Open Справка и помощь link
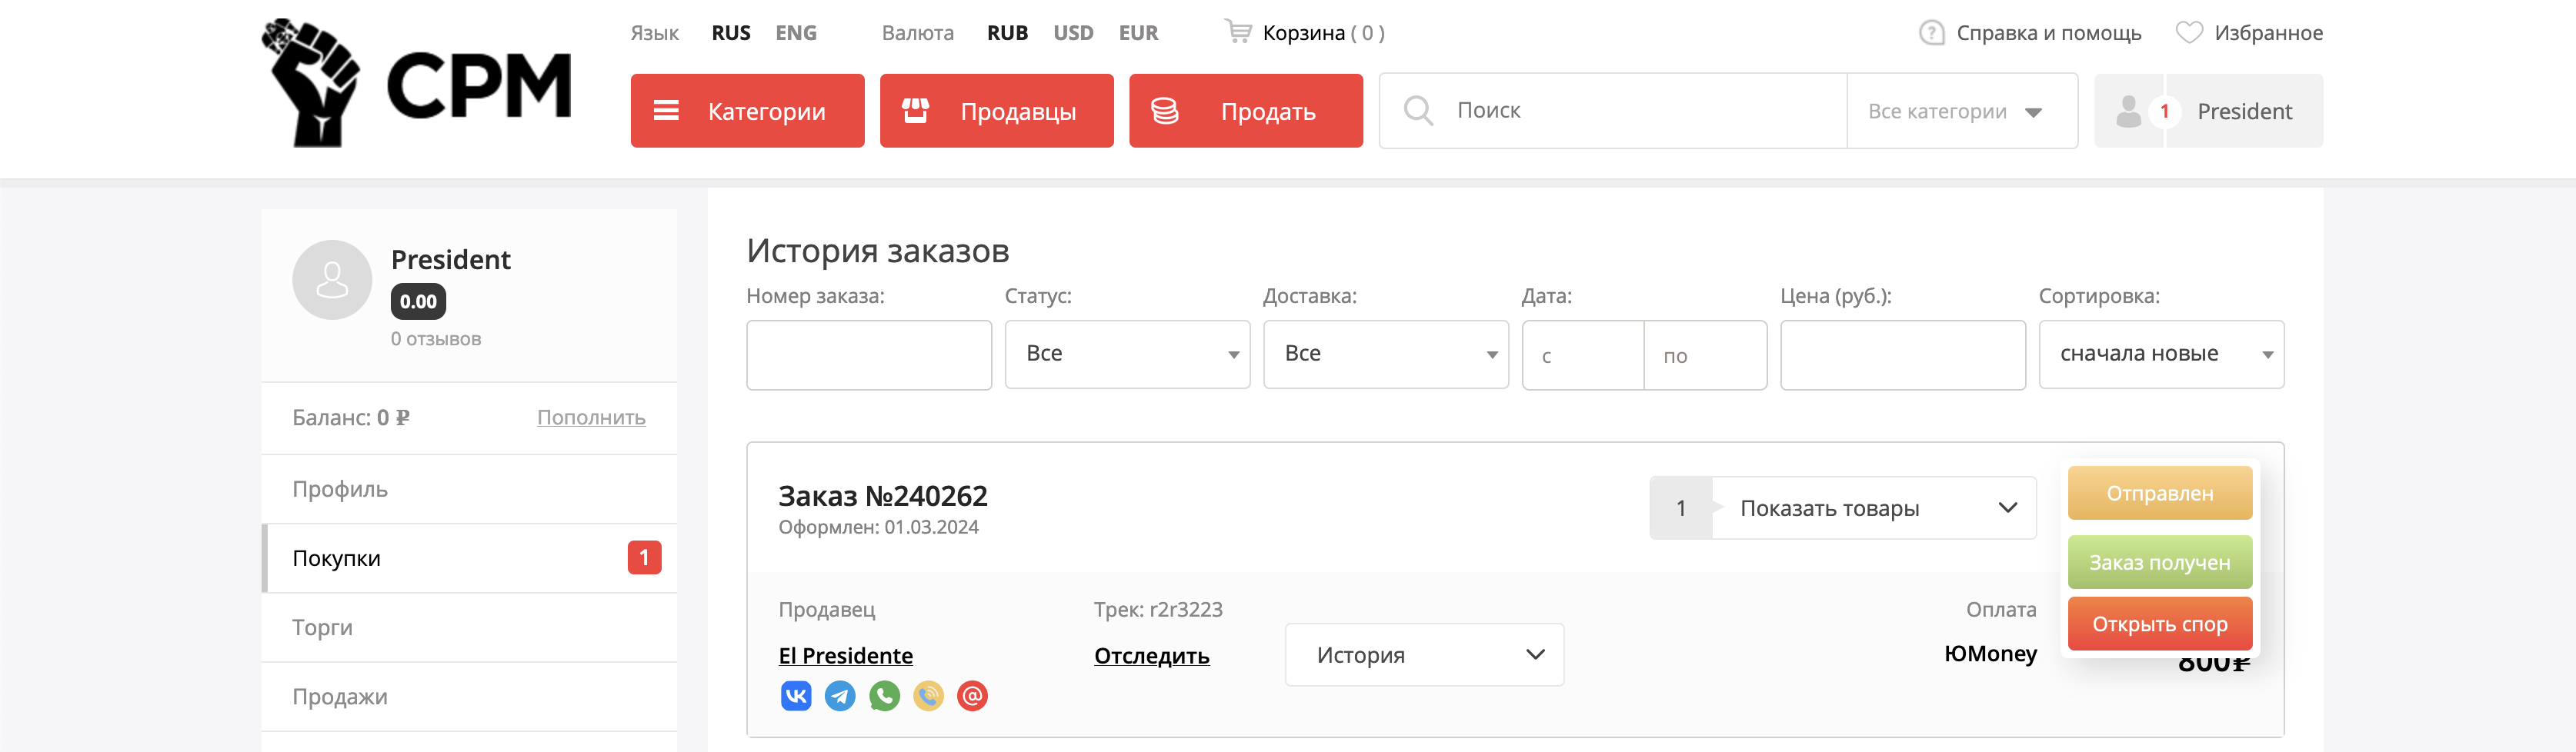 pos(2049,33)
